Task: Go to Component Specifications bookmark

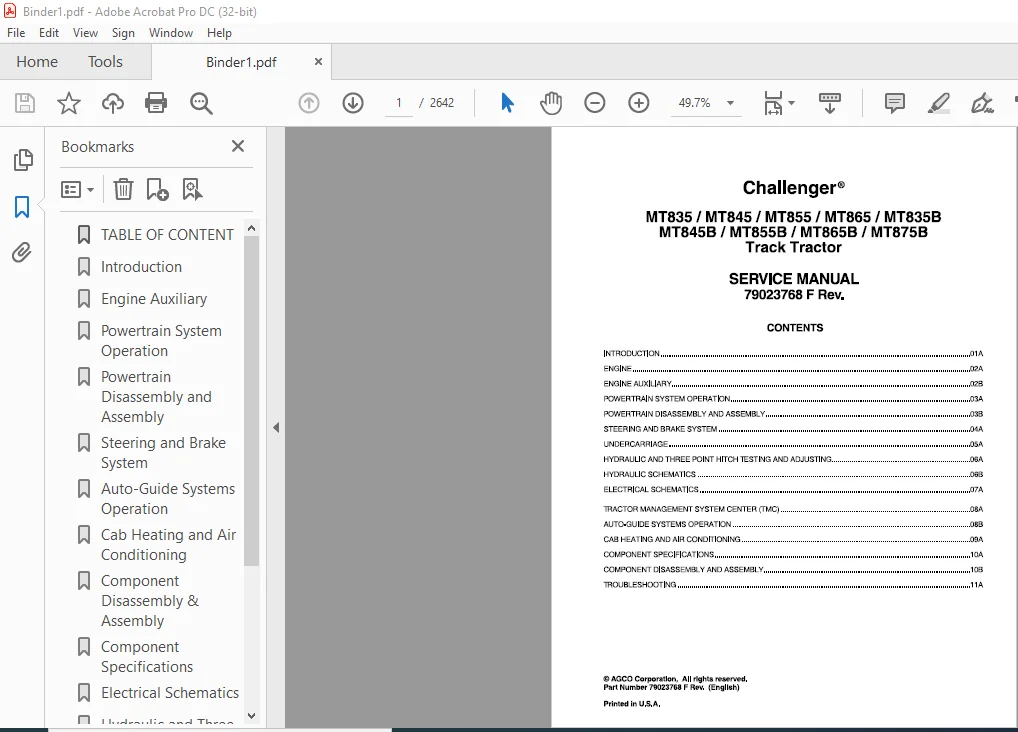Action: [147, 657]
